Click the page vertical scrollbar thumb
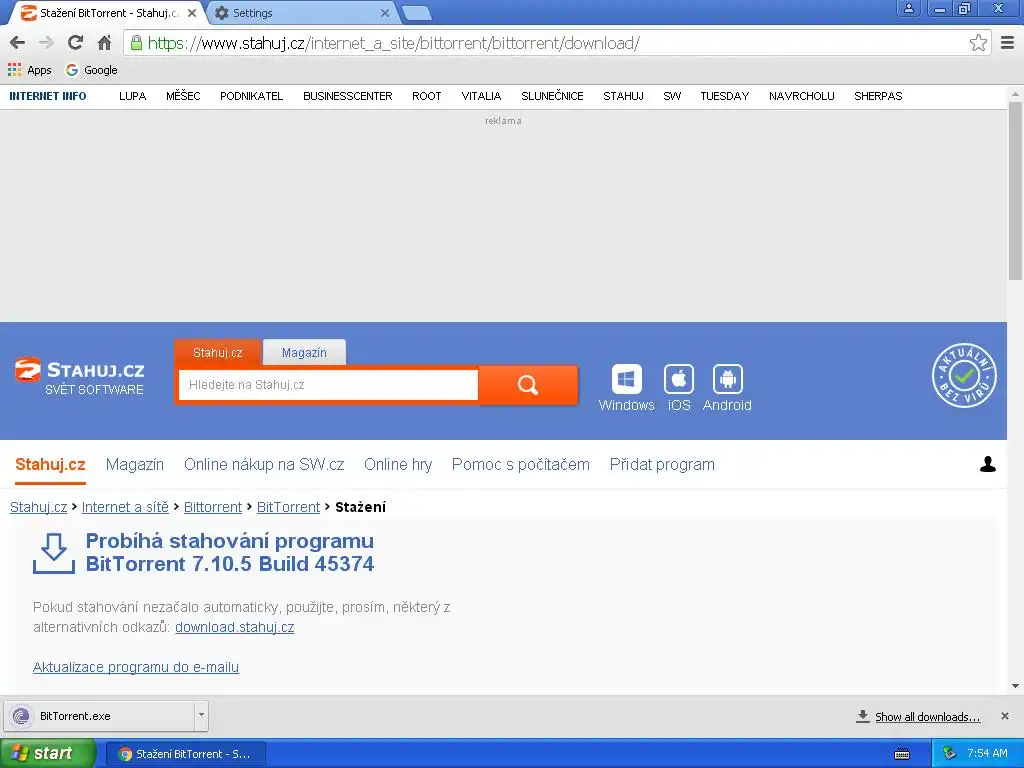The image size is (1024, 768). pos(1015,191)
